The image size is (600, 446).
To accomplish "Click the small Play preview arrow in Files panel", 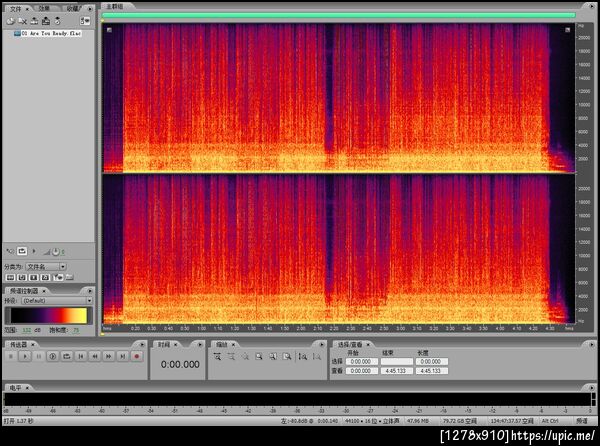I will point(34,251).
